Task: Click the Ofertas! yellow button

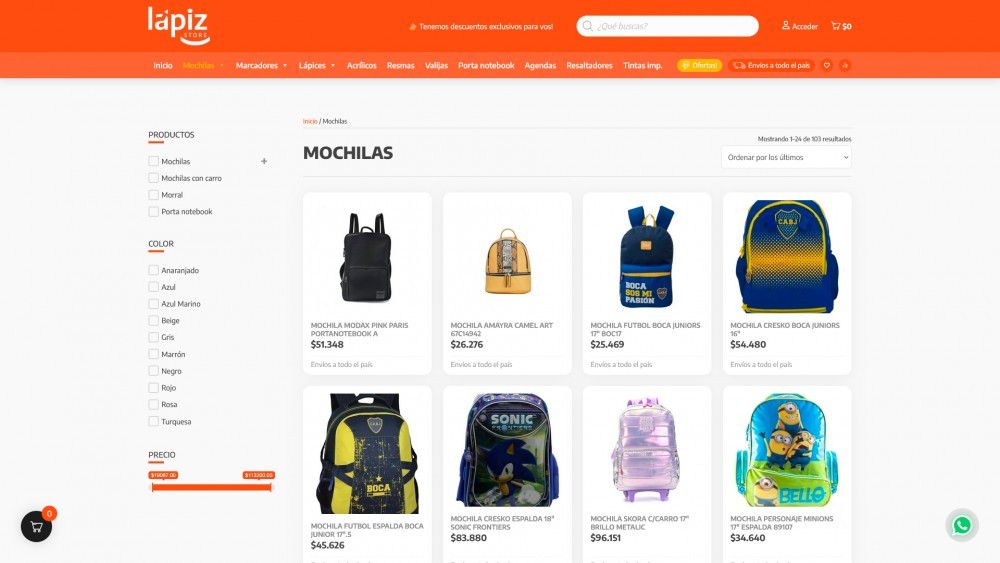Action: click(x=700, y=65)
